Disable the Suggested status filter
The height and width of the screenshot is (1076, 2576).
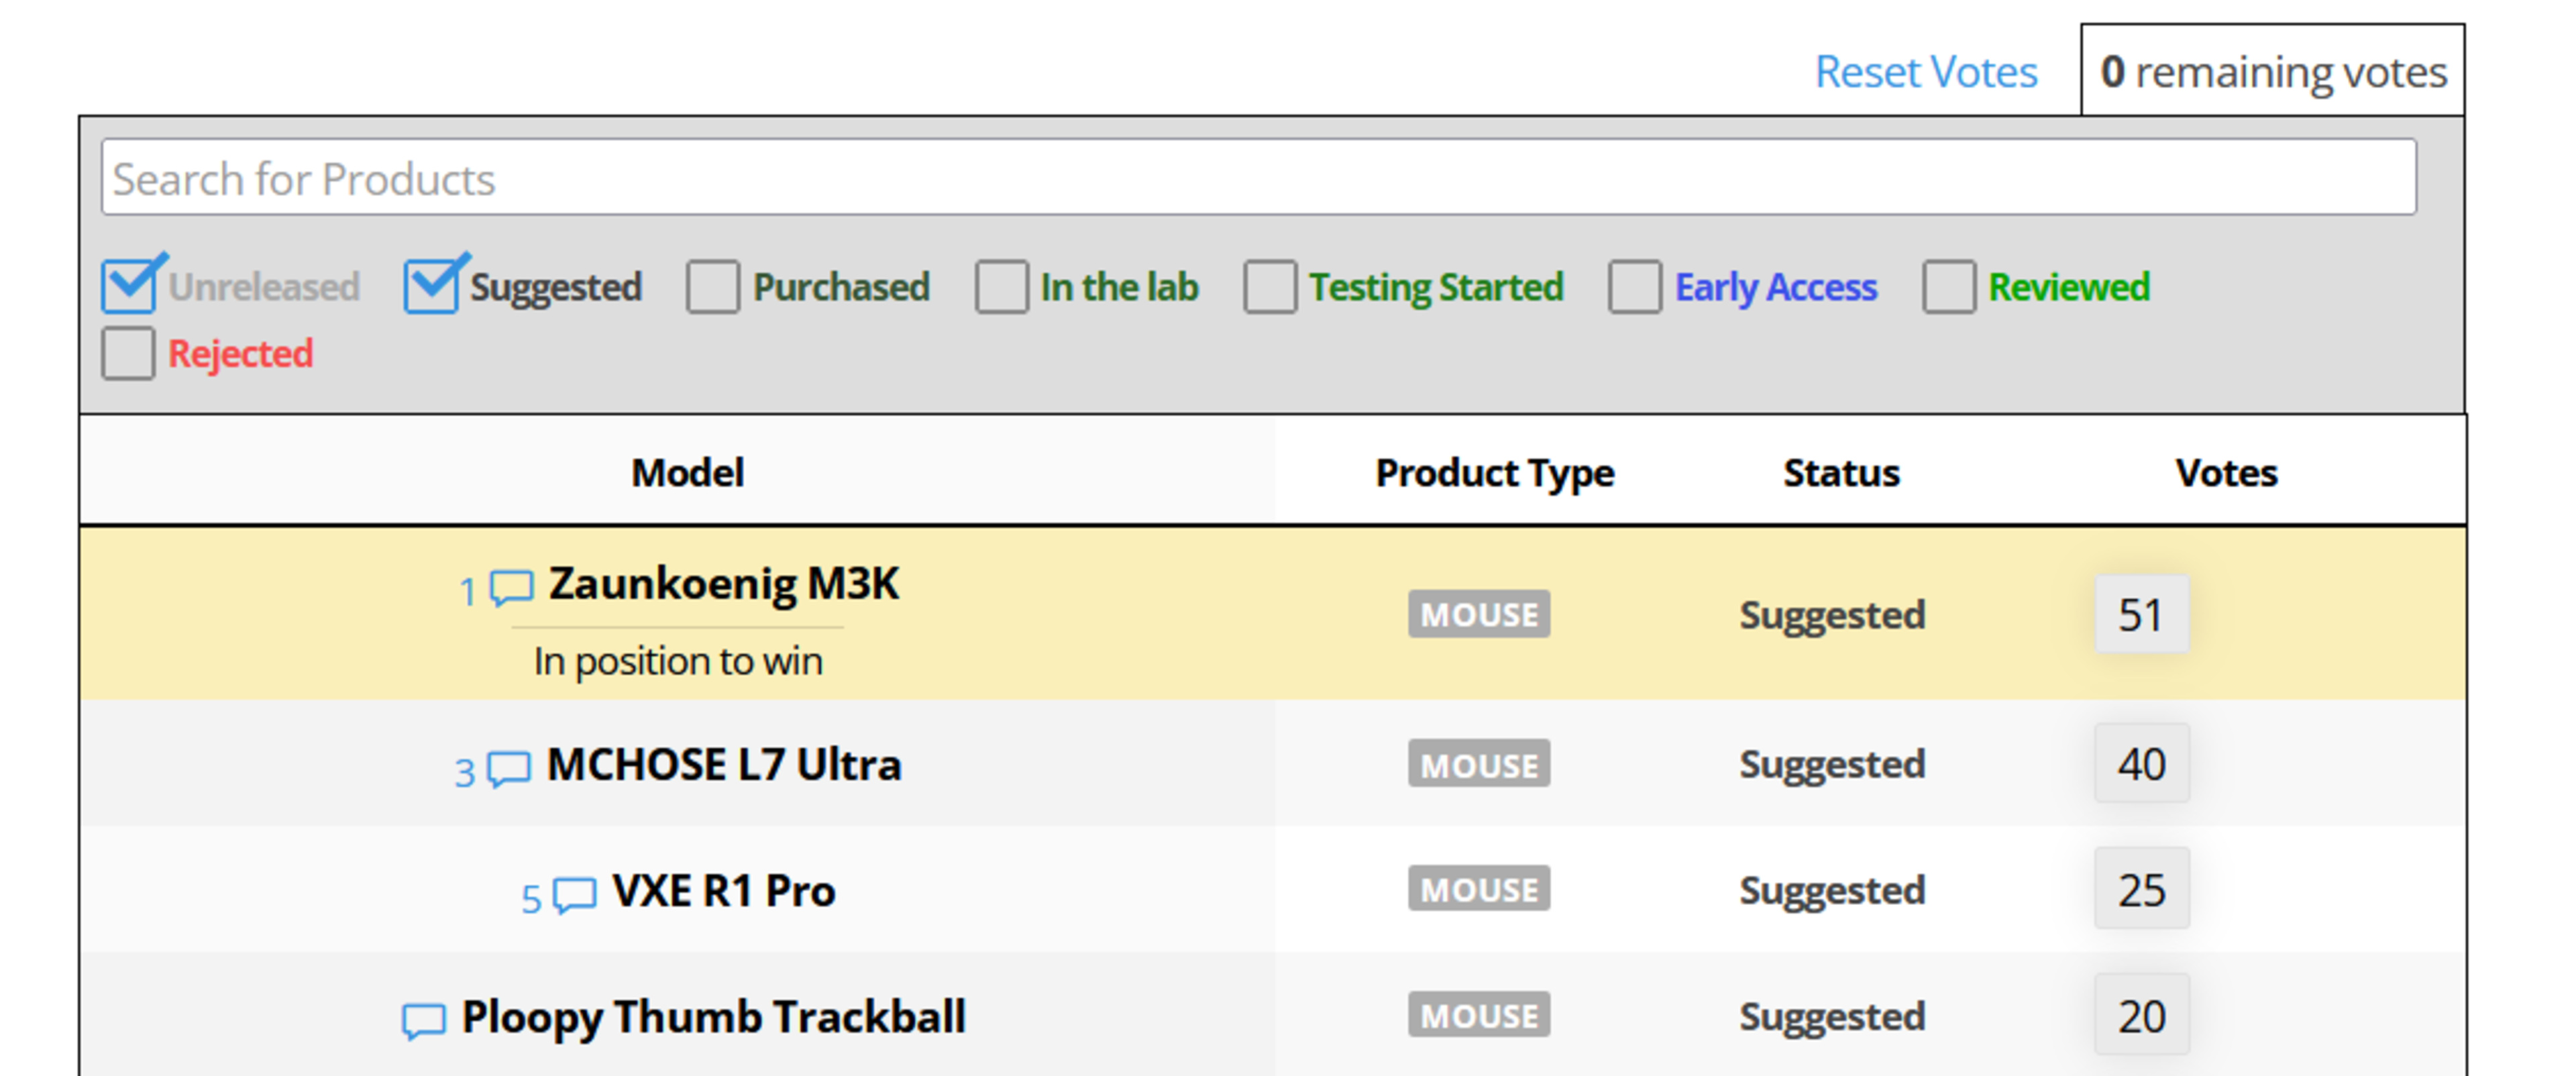[x=432, y=287]
